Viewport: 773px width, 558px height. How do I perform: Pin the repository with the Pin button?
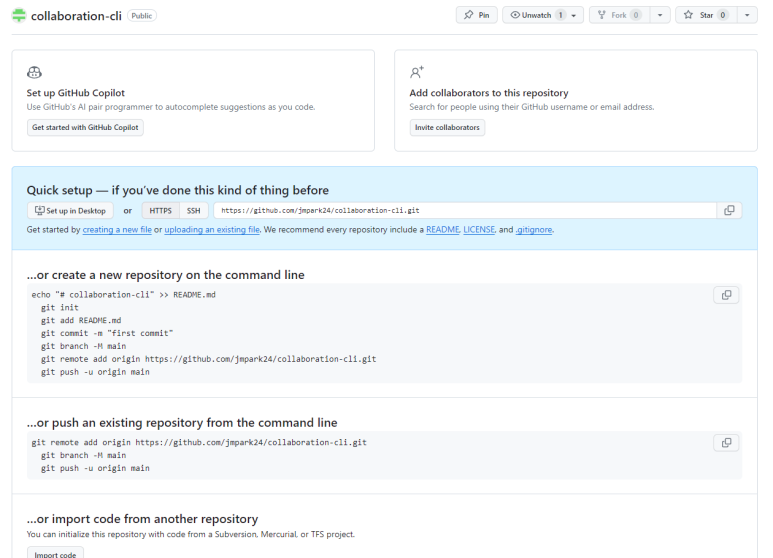tap(476, 16)
